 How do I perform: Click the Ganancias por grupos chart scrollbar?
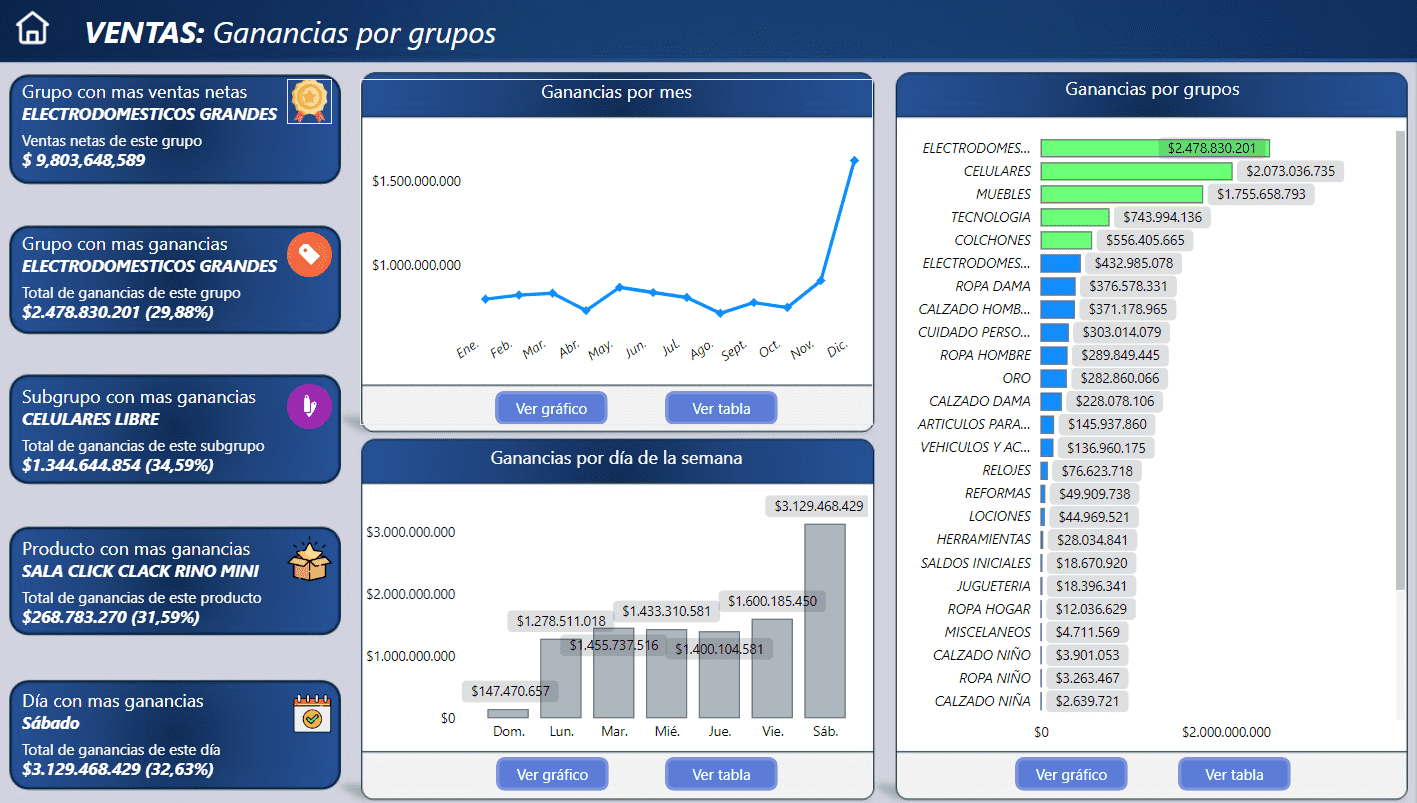tap(1400, 360)
